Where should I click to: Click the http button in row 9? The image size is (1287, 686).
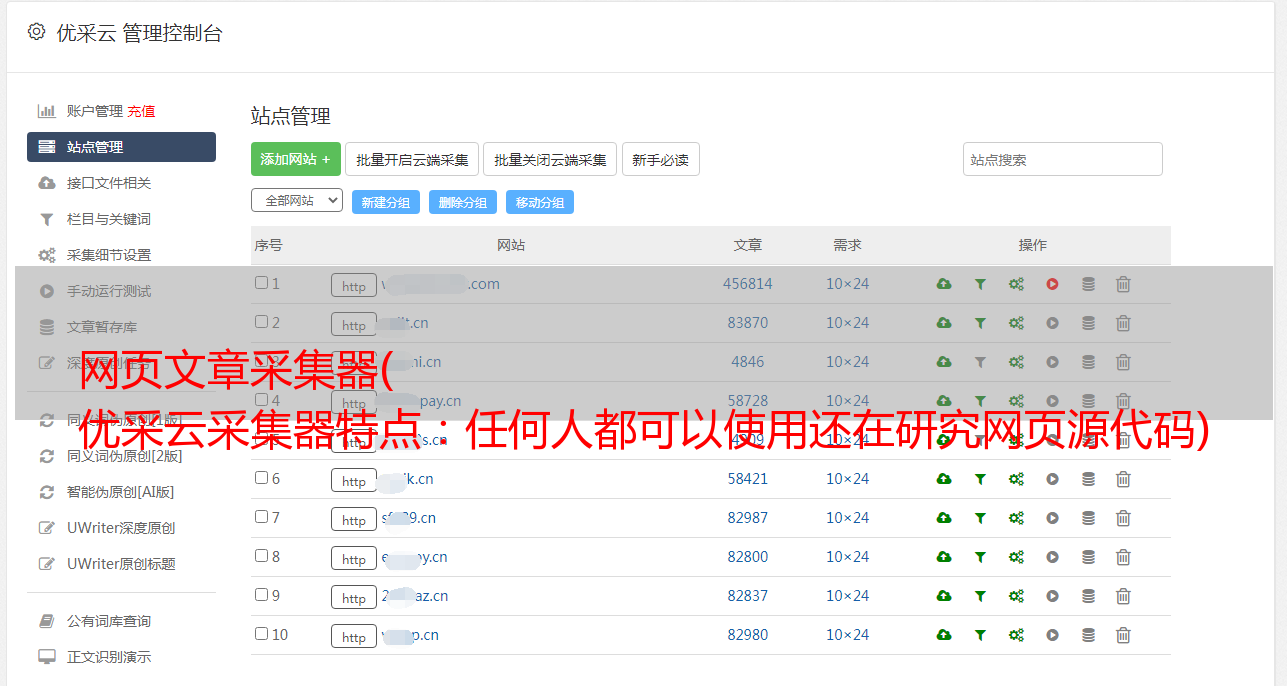354,598
